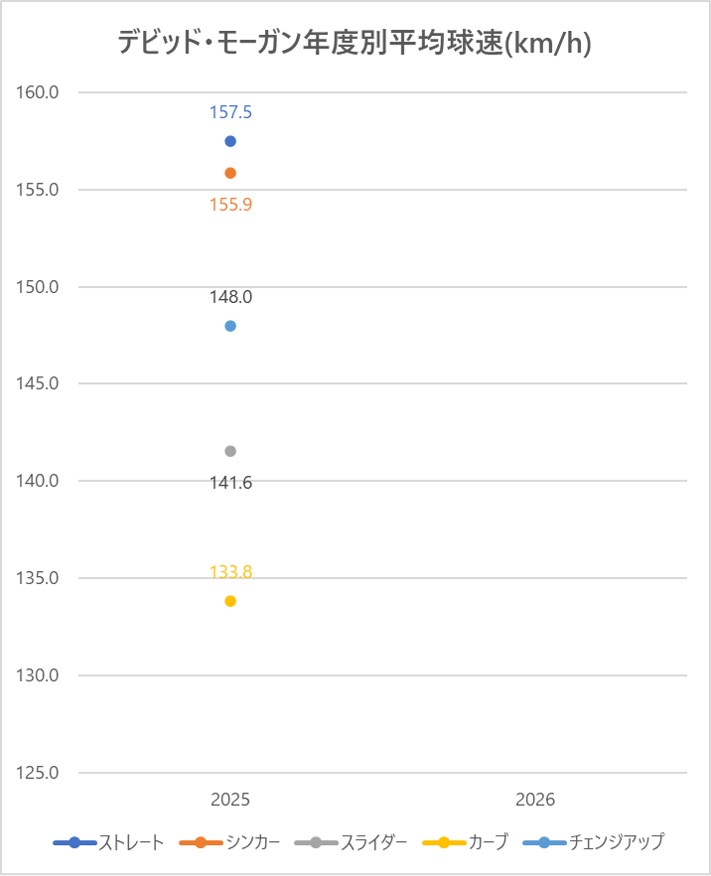Click the 2026 axis label
The height and width of the screenshot is (876, 711).
coord(535,800)
